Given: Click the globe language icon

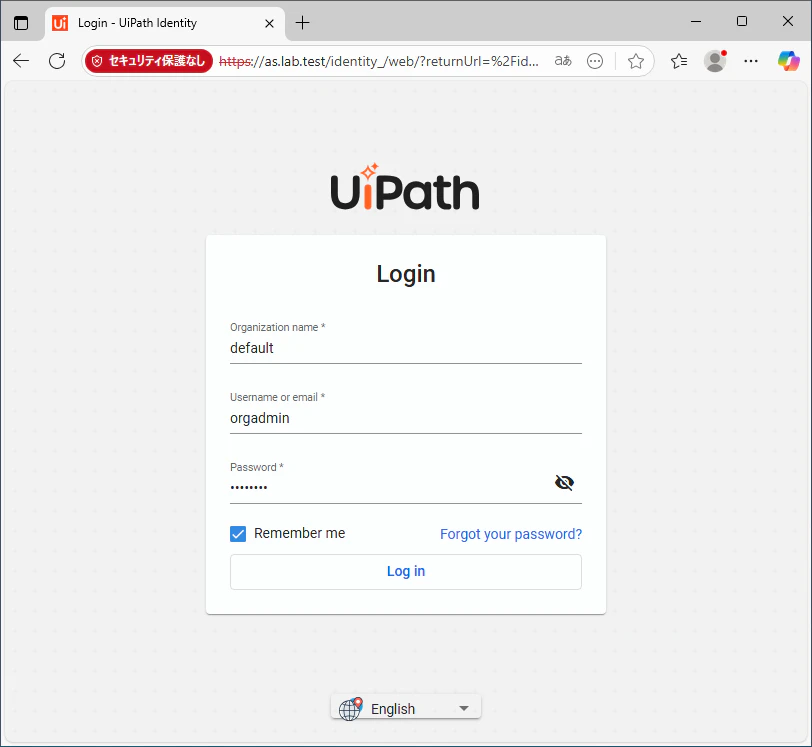Looking at the screenshot, I should (350, 709).
